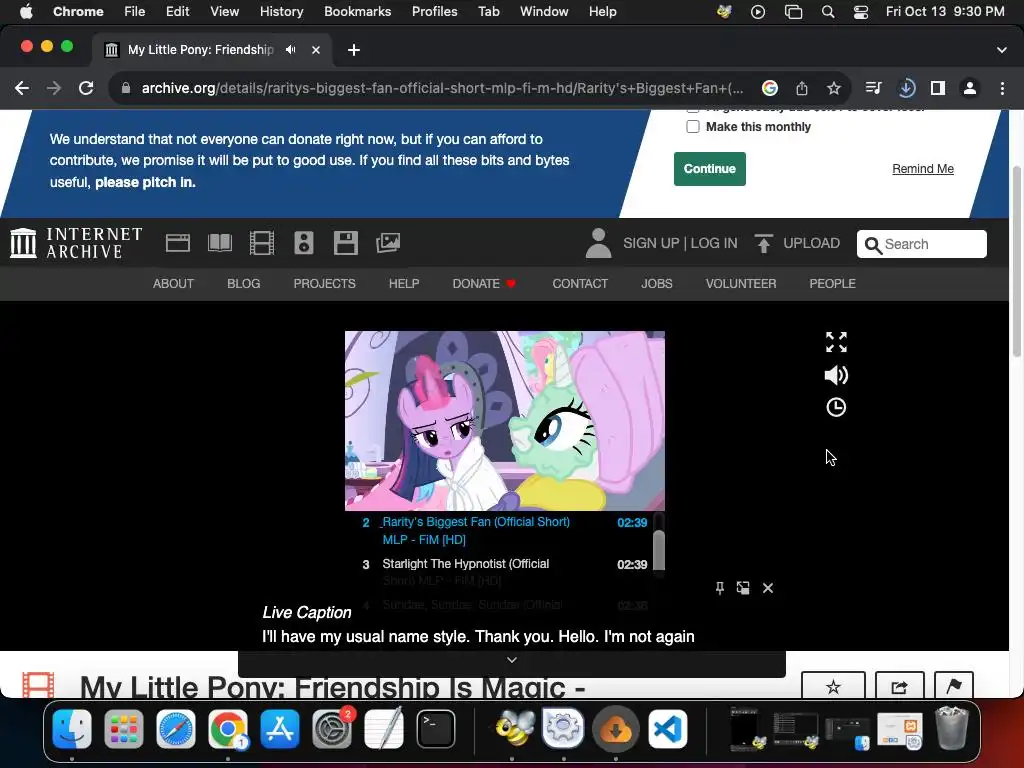
Task: Bookmark page with Chrome star icon
Action: pos(834,88)
